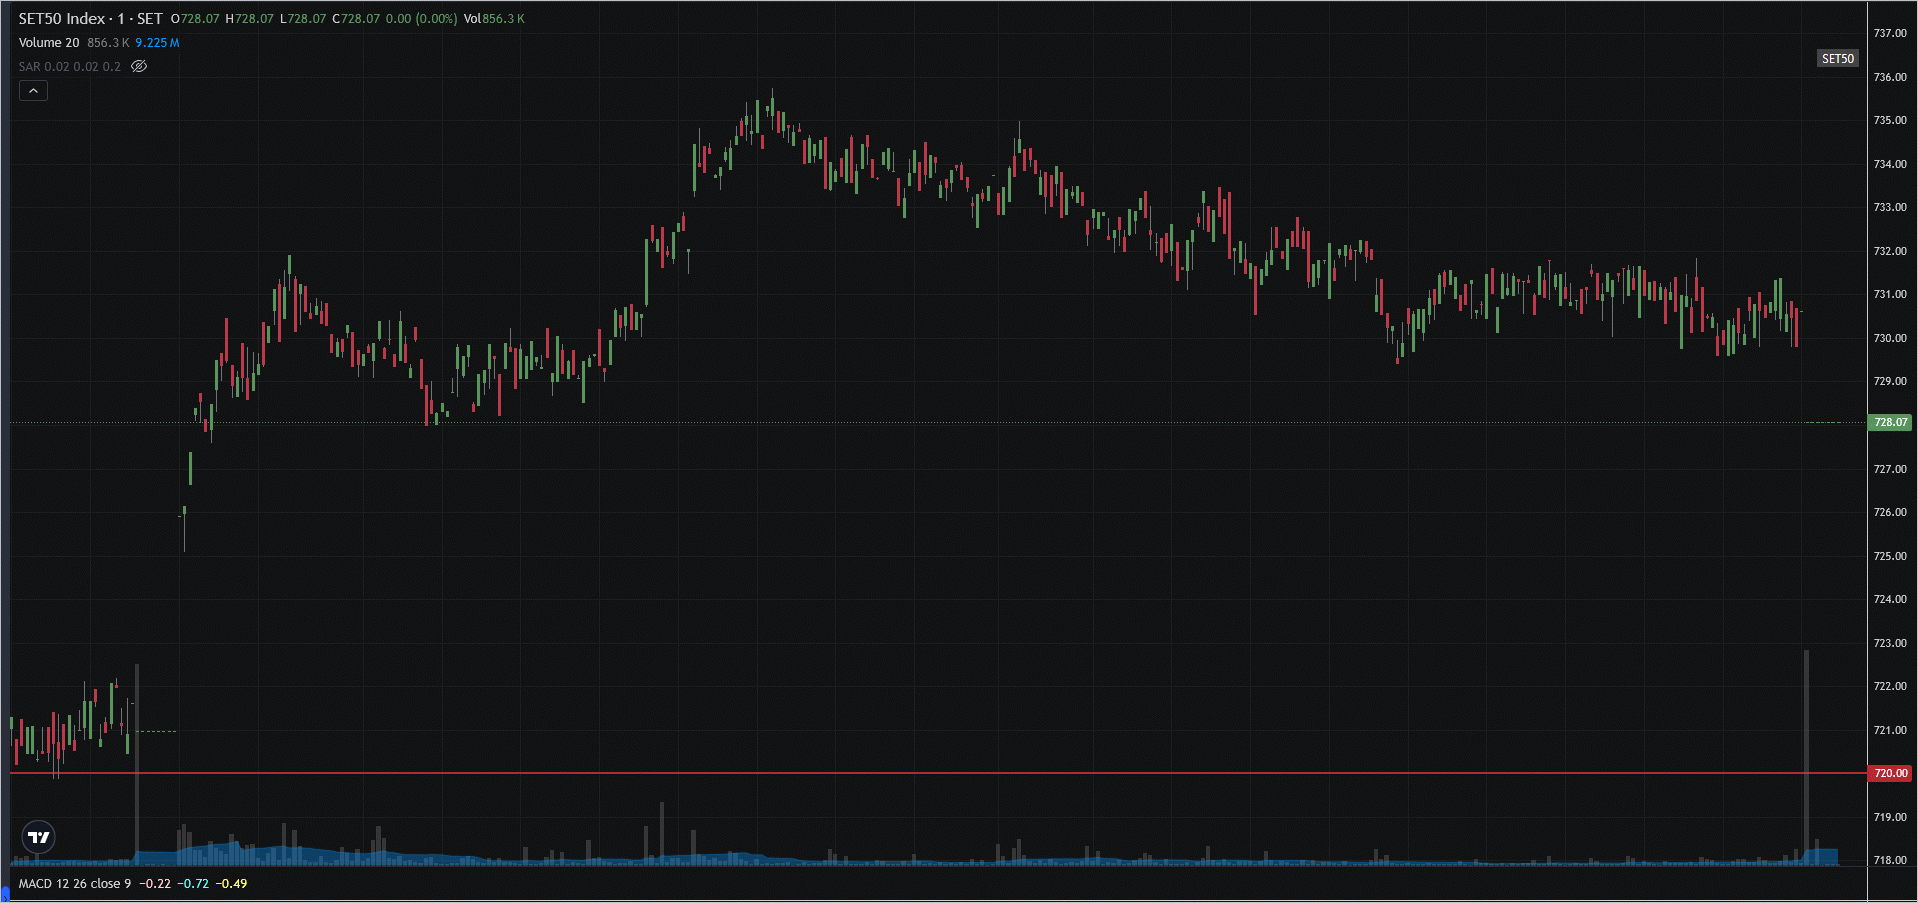Click the MACD signal value -0.49

tap(231, 883)
